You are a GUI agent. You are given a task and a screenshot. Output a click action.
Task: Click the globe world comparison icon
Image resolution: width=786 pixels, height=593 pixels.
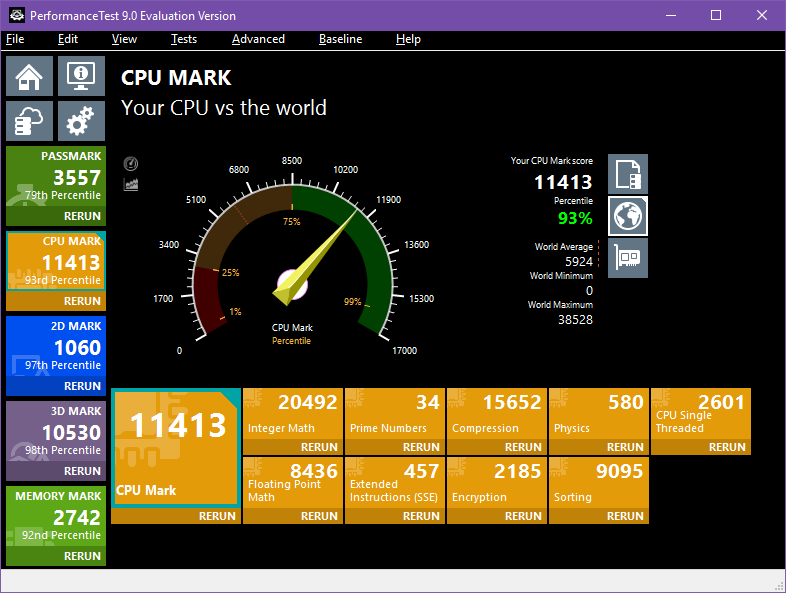coord(628,216)
